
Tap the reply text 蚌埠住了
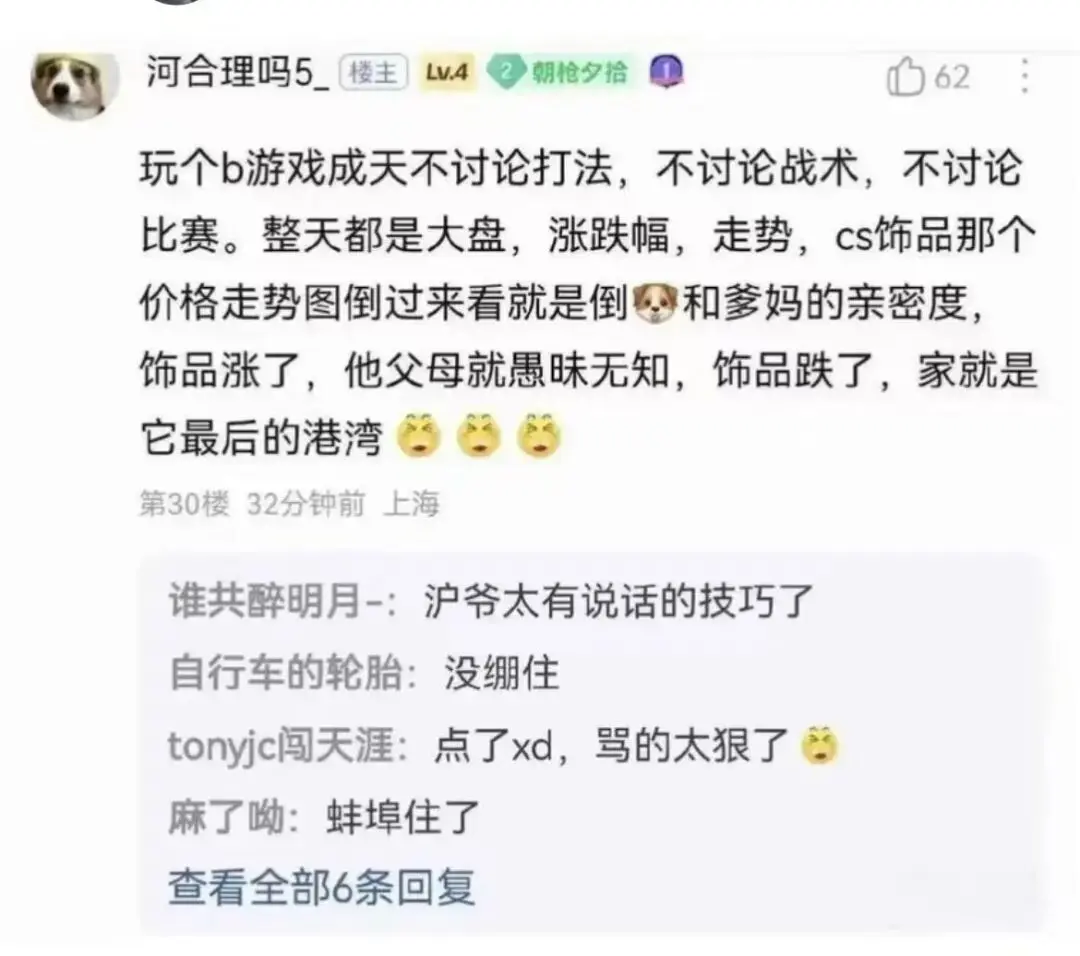[x=402, y=818]
